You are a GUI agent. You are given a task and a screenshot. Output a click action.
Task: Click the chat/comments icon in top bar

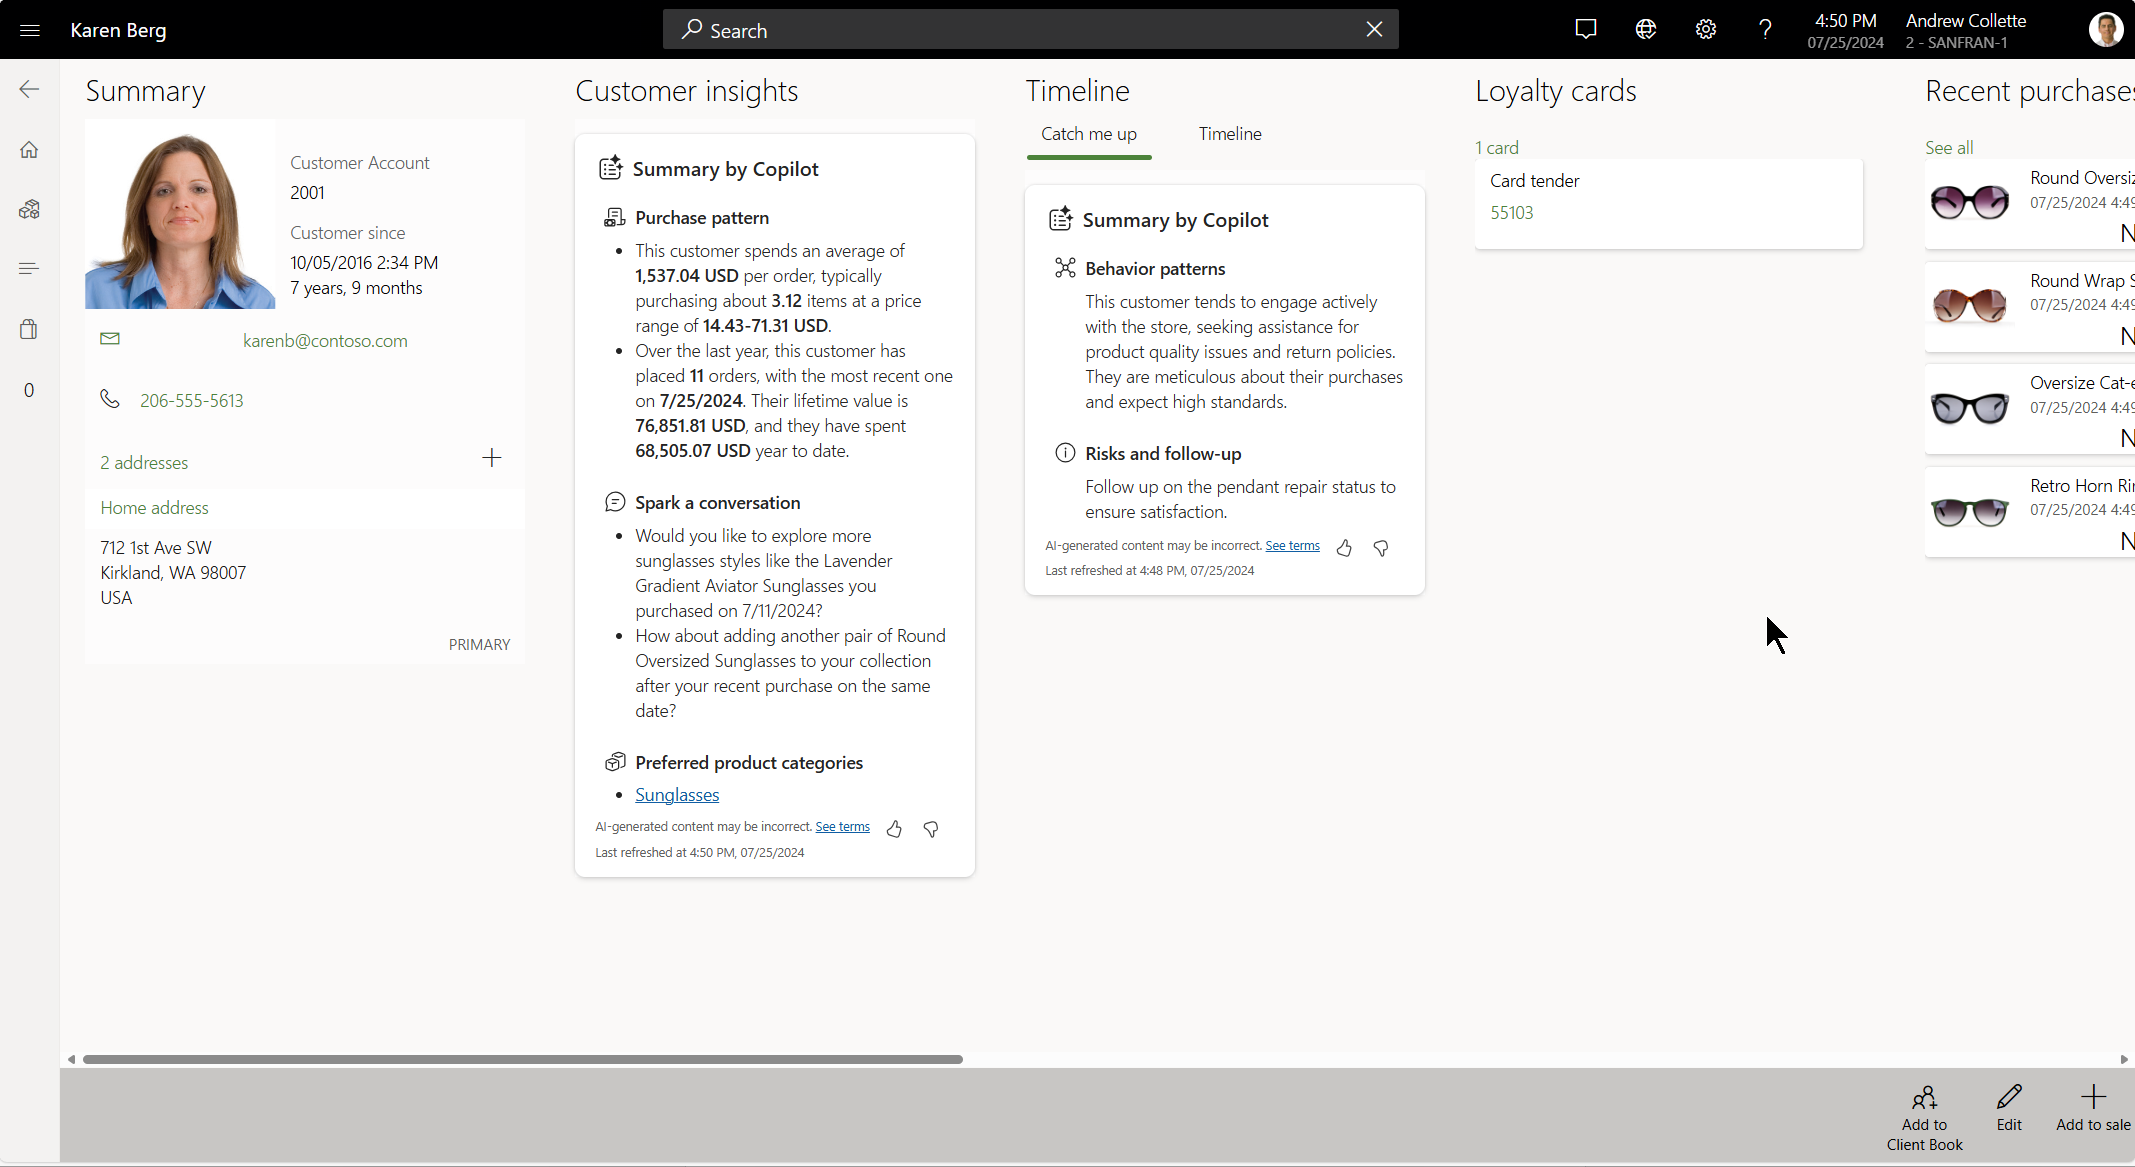click(x=1588, y=30)
